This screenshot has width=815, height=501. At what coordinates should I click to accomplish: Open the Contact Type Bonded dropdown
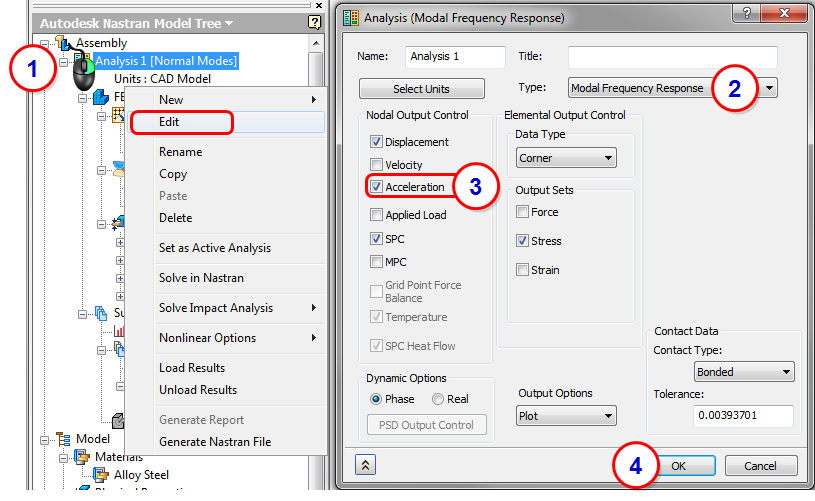(x=744, y=372)
